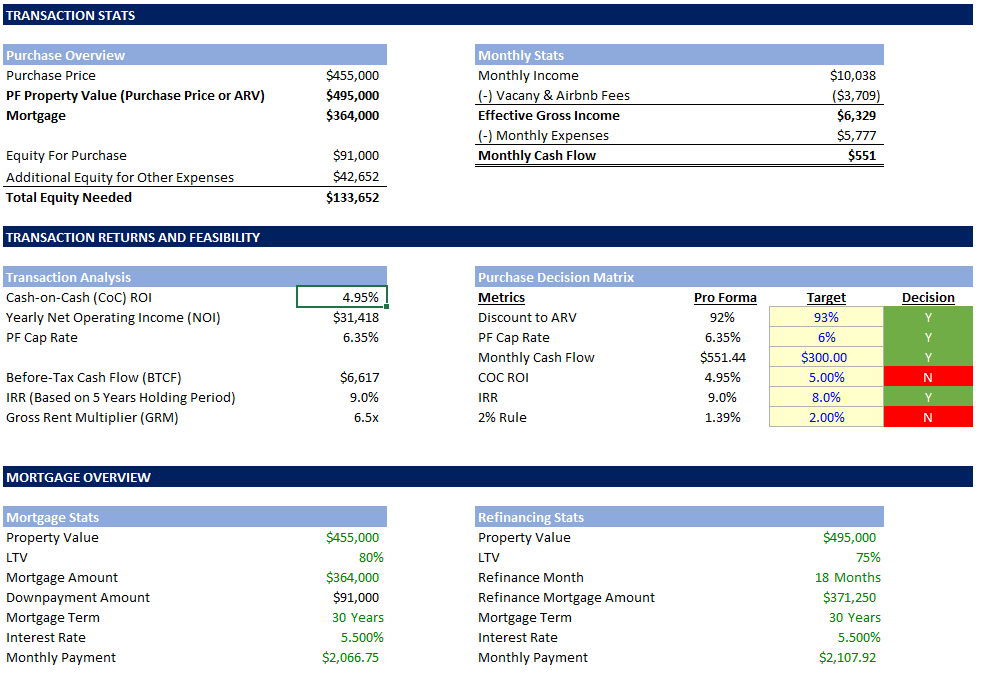Select the Refinance Month 18 Months cell
This screenshot has height=675, width=989.
coord(848,577)
